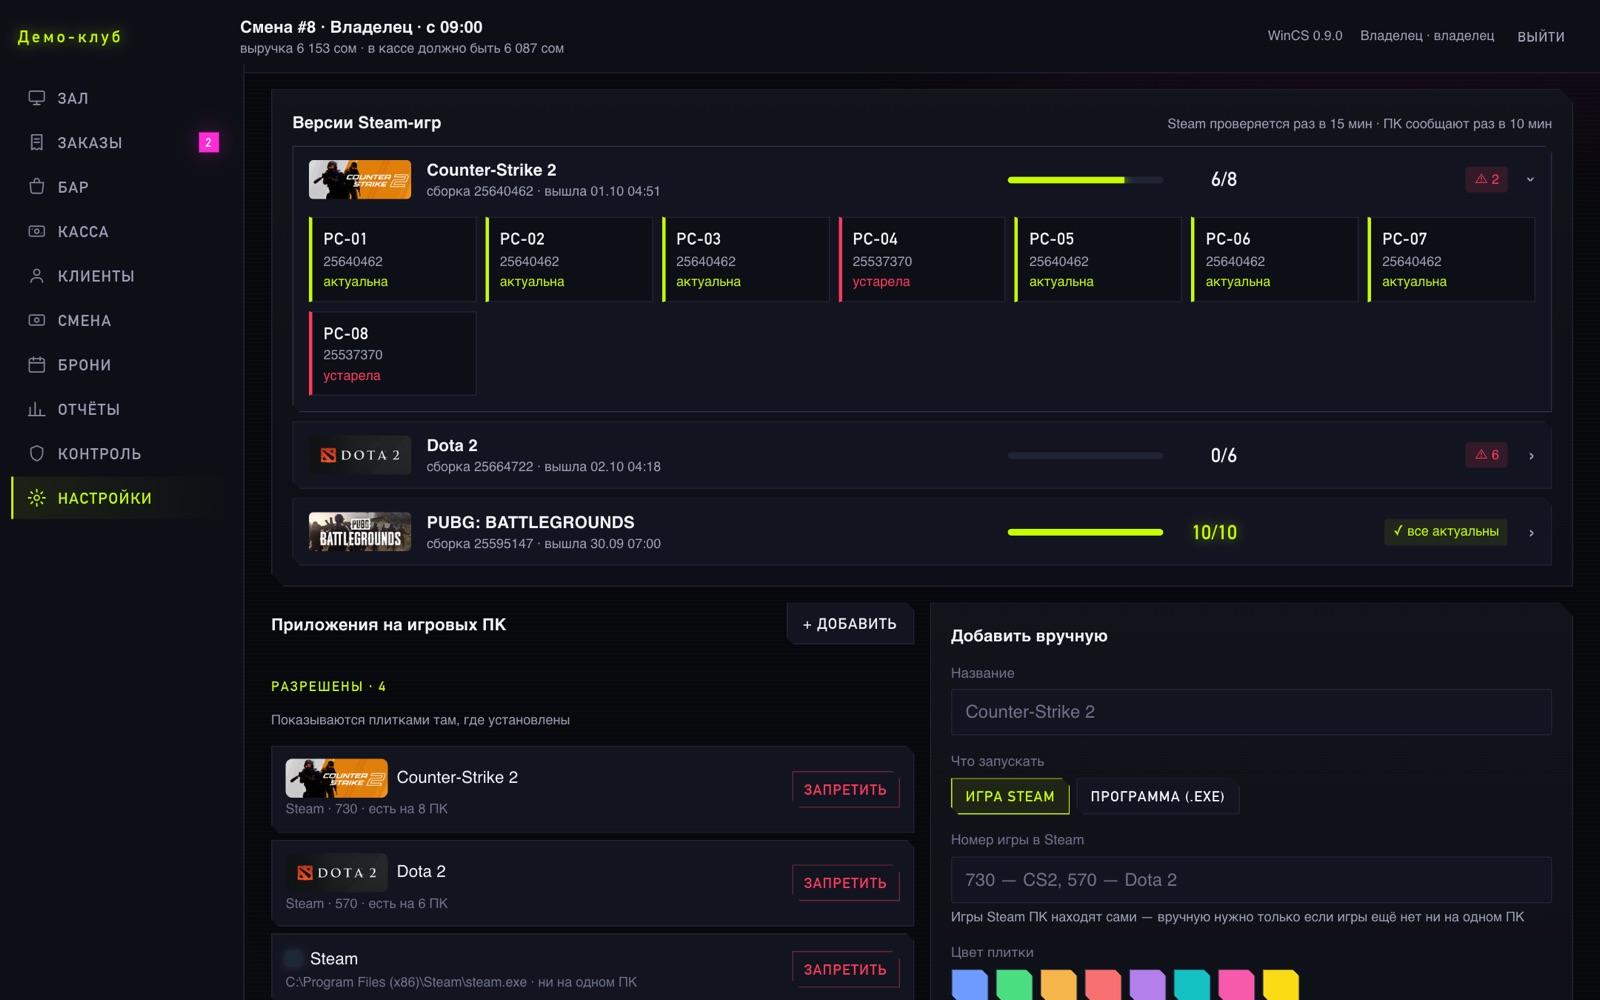The height and width of the screenshot is (1000, 1600).
Task: Expand the Dota 2 versions row
Action: pyautogui.click(x=1531, y=456)
